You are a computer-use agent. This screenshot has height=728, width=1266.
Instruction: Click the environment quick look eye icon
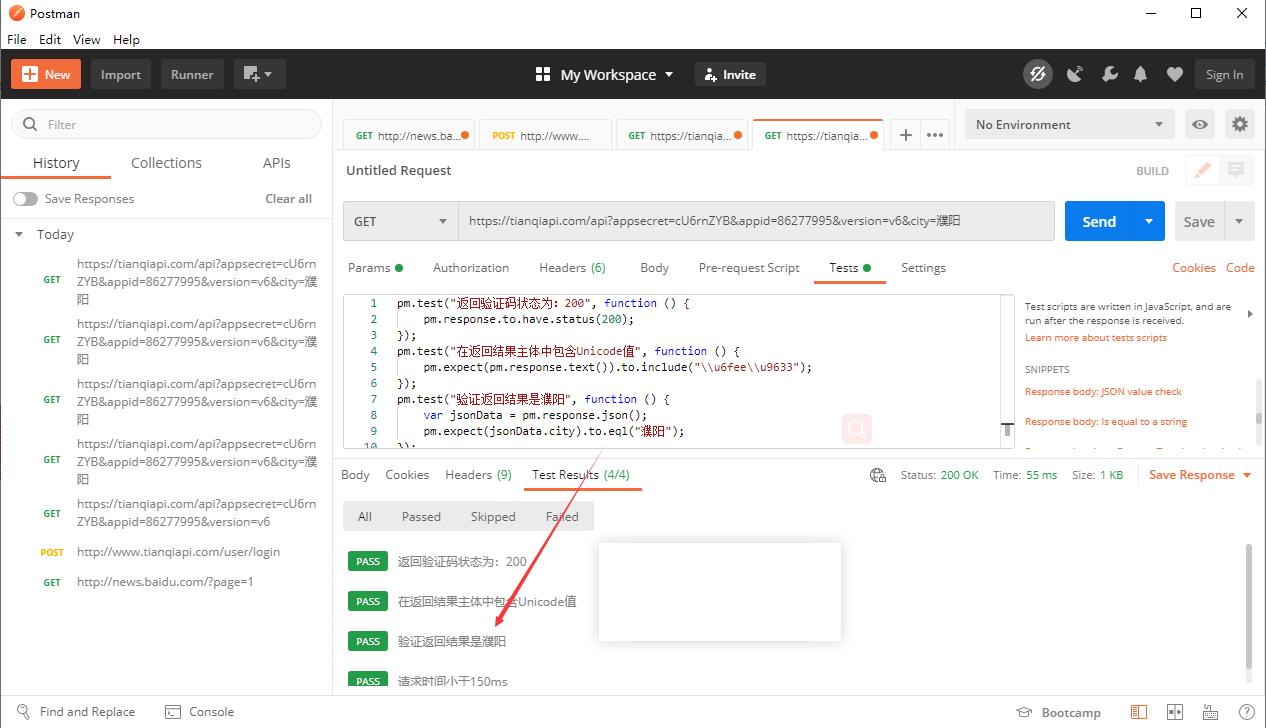pos(1200,124)
